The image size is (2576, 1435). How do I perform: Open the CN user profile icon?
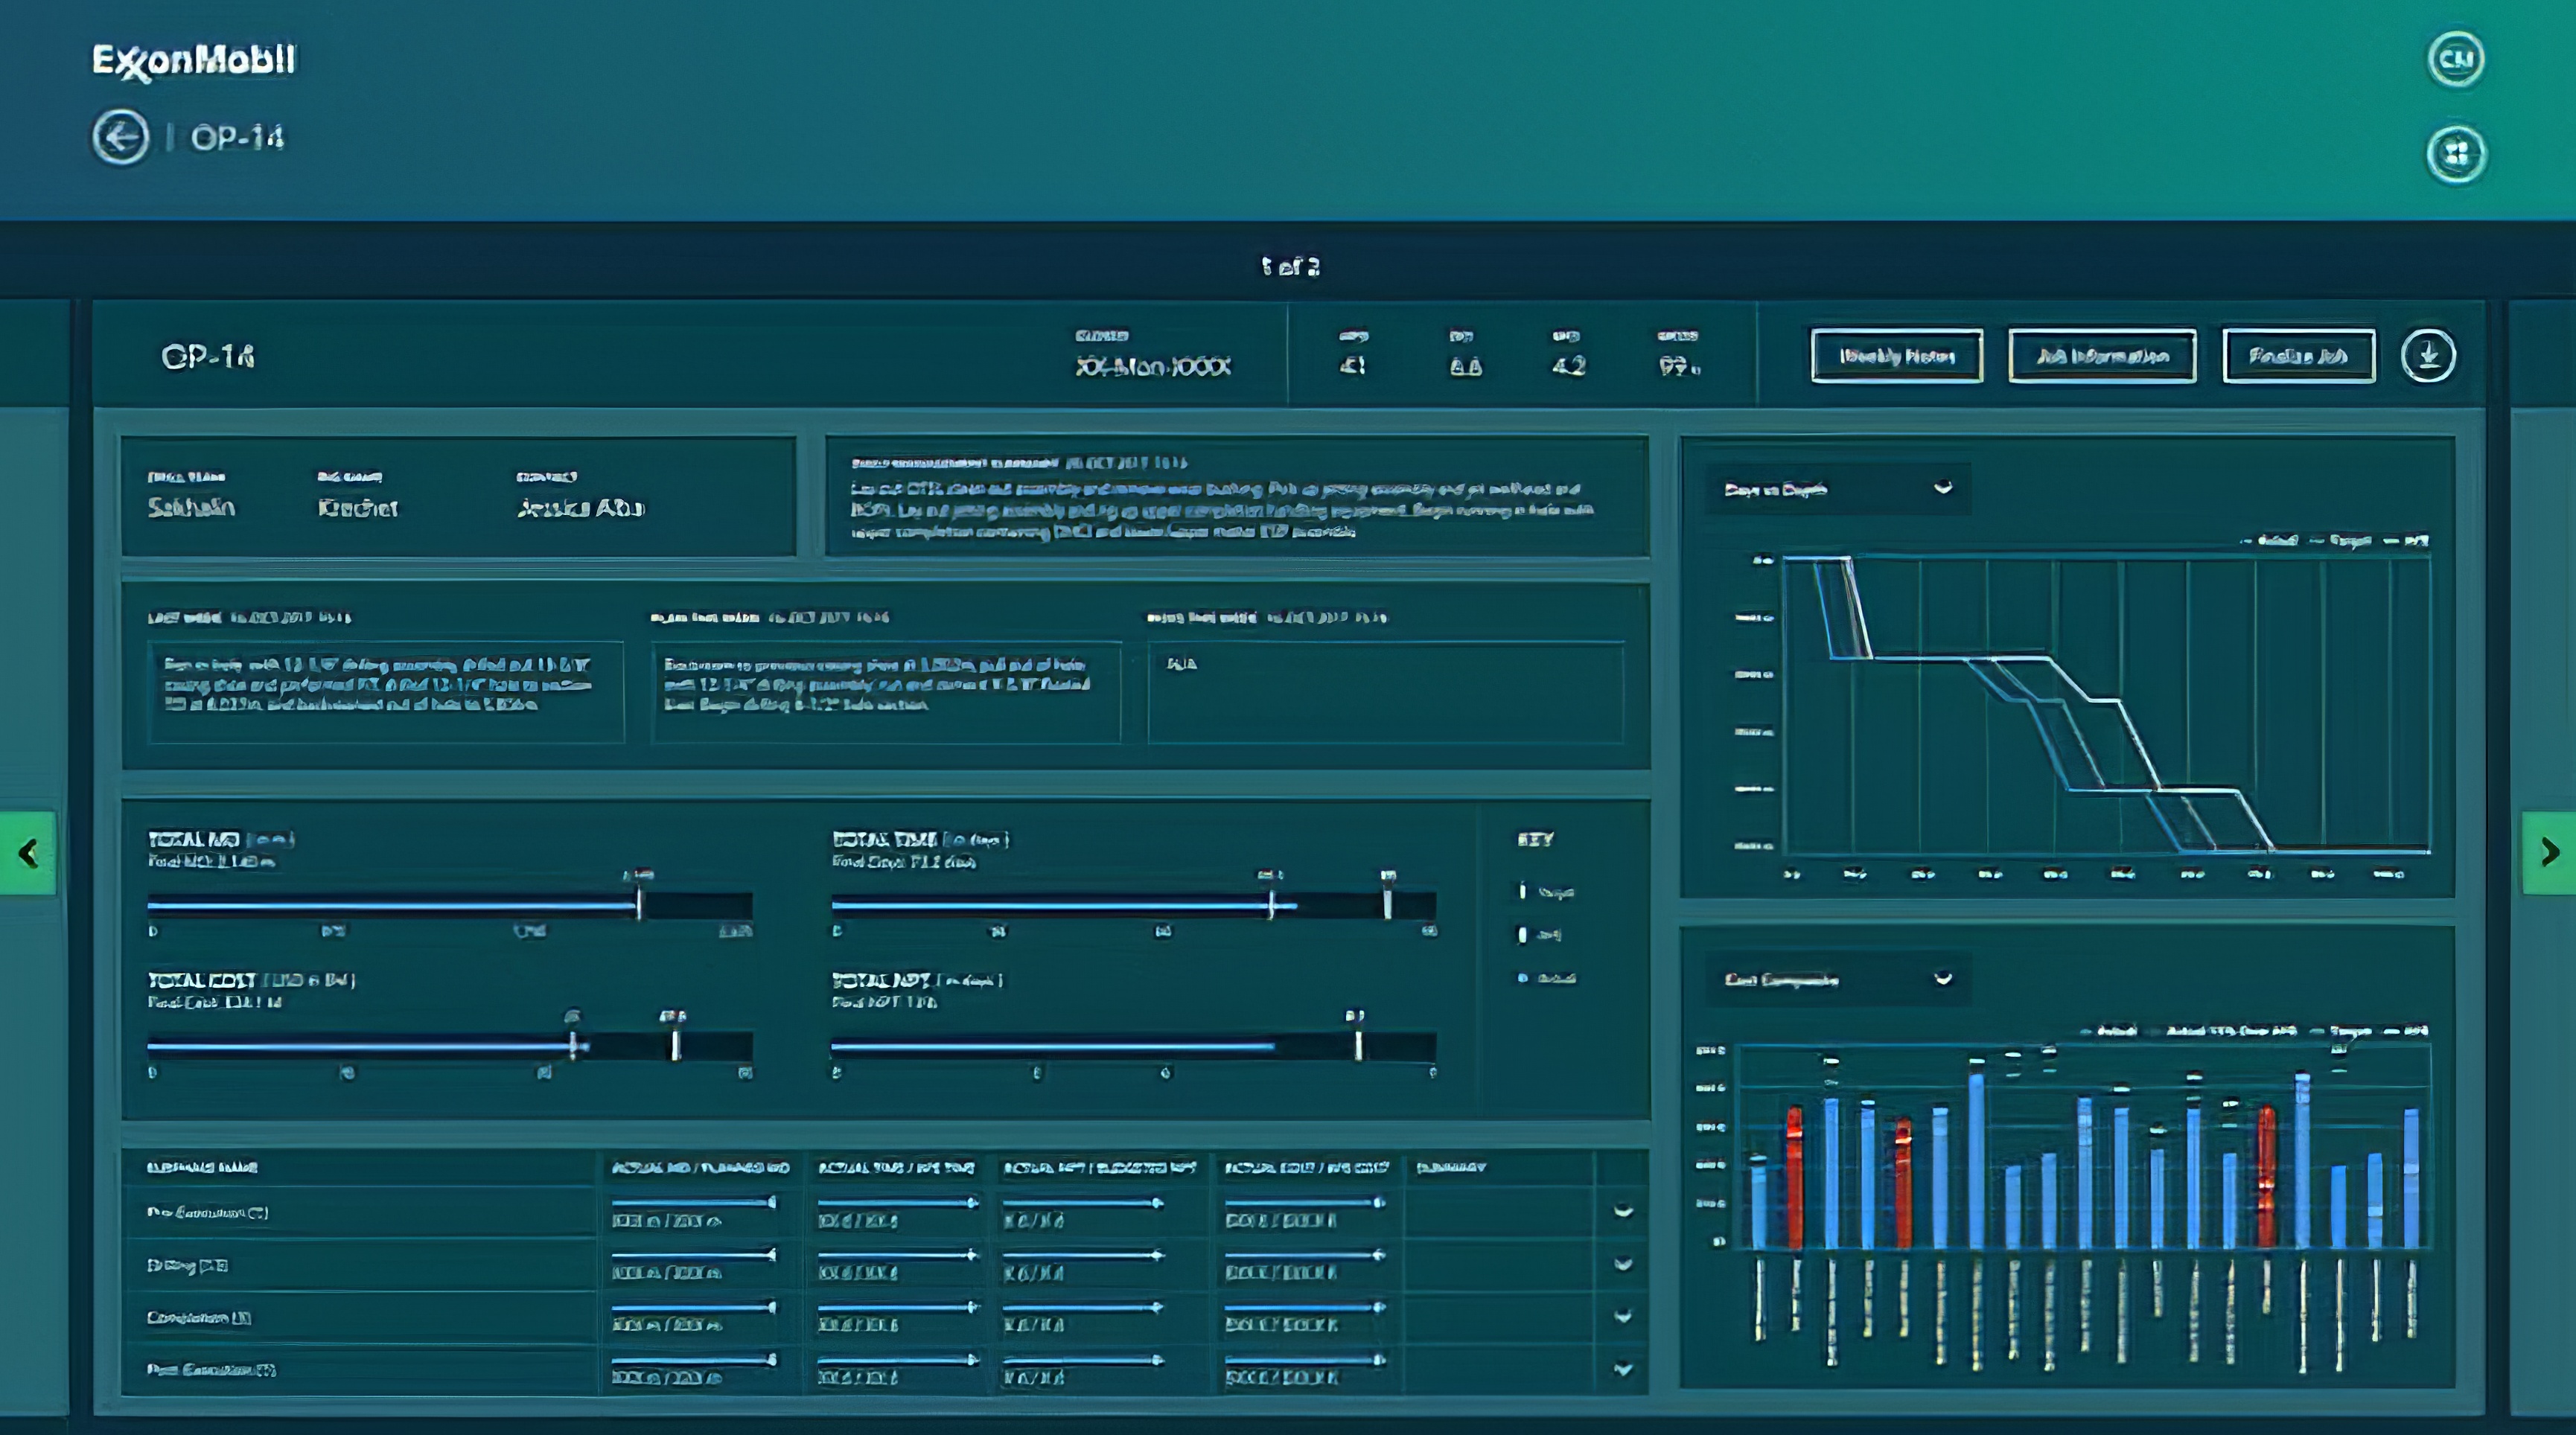2455,59
